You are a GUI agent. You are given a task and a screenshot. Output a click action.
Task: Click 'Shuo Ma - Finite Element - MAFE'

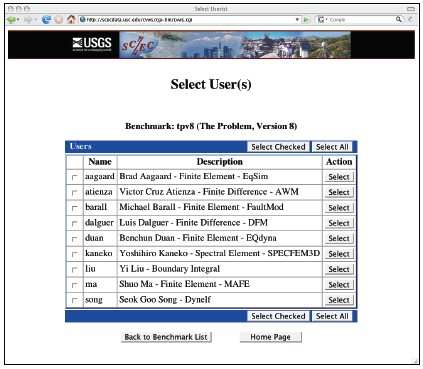184,284
